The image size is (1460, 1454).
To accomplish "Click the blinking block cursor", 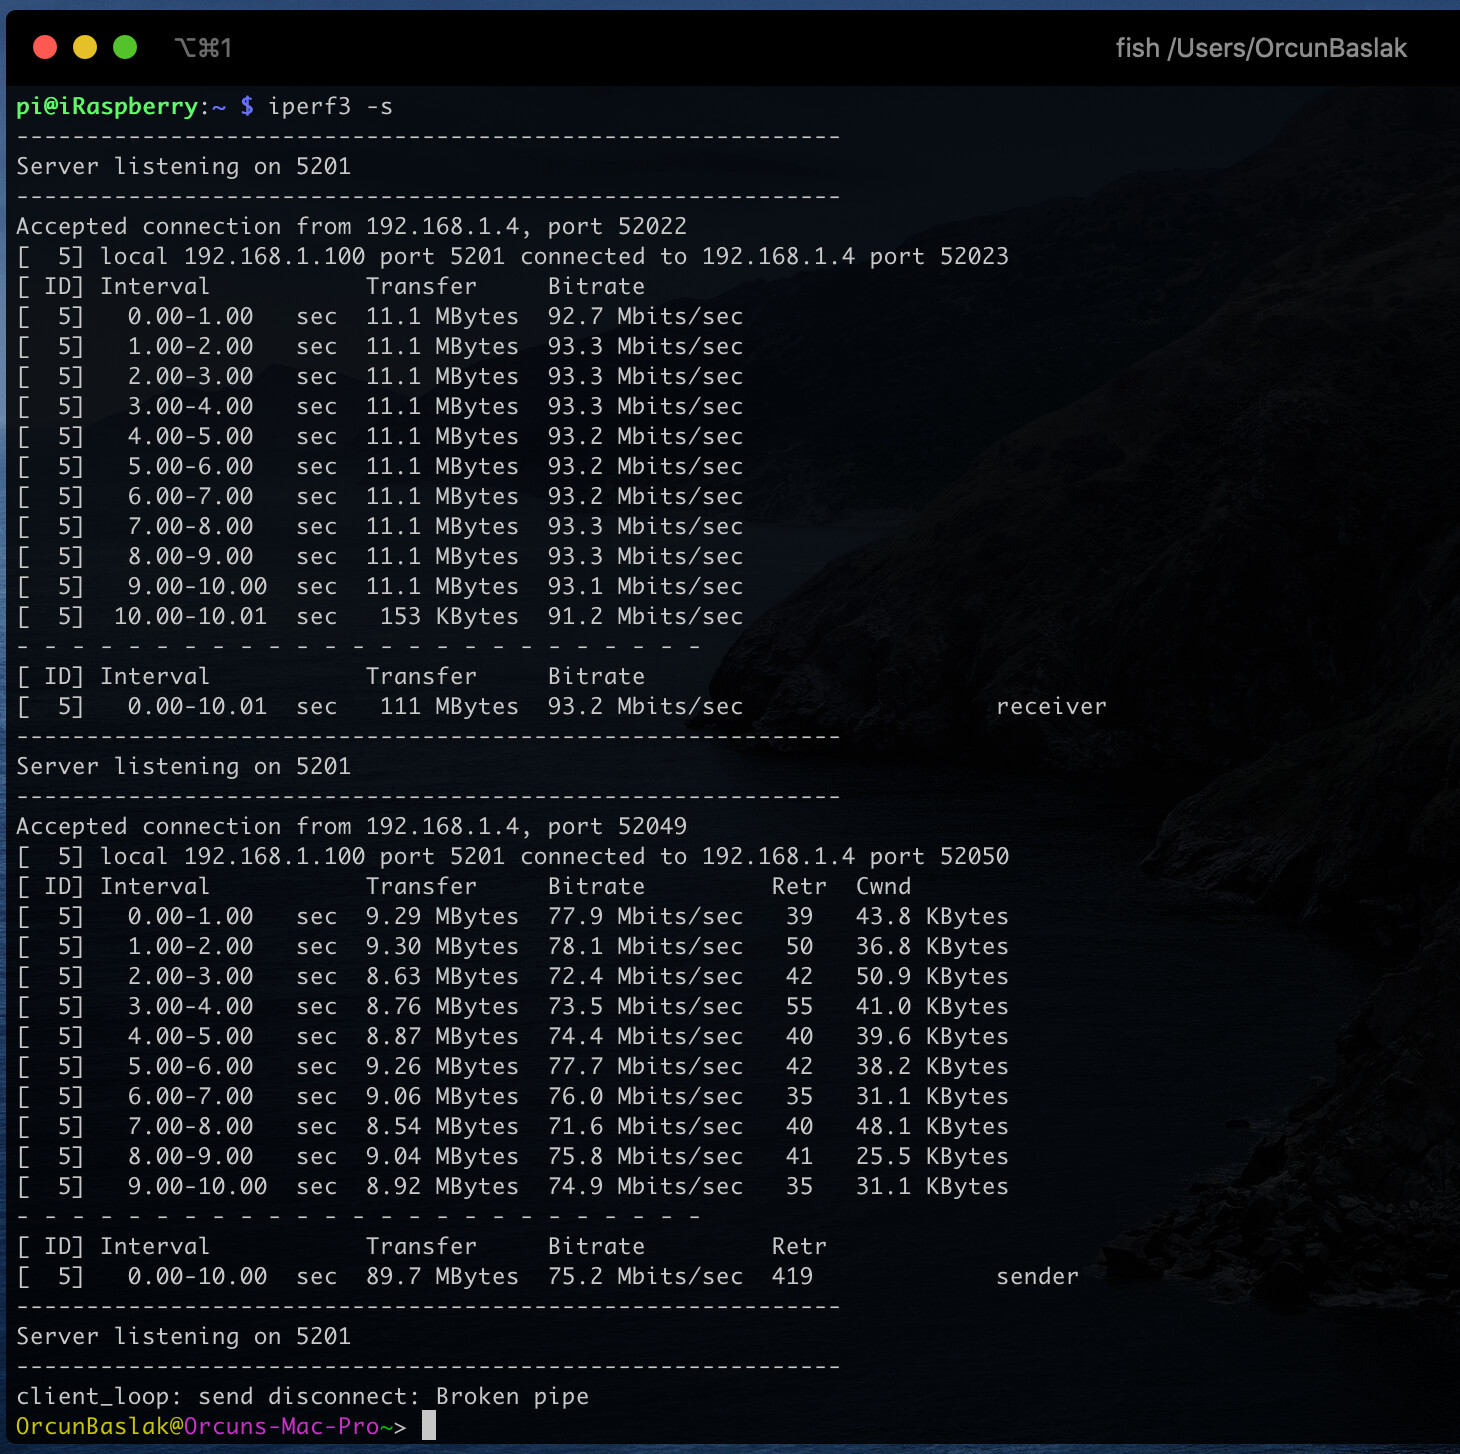I will tap(431, 1425).
